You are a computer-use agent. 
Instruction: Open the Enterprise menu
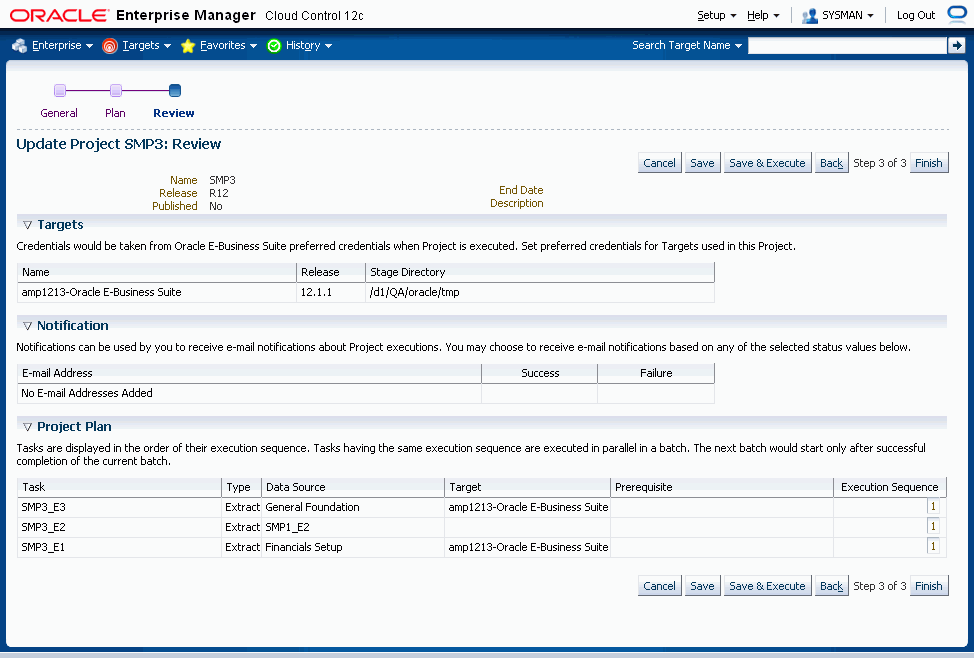(62, 45)
